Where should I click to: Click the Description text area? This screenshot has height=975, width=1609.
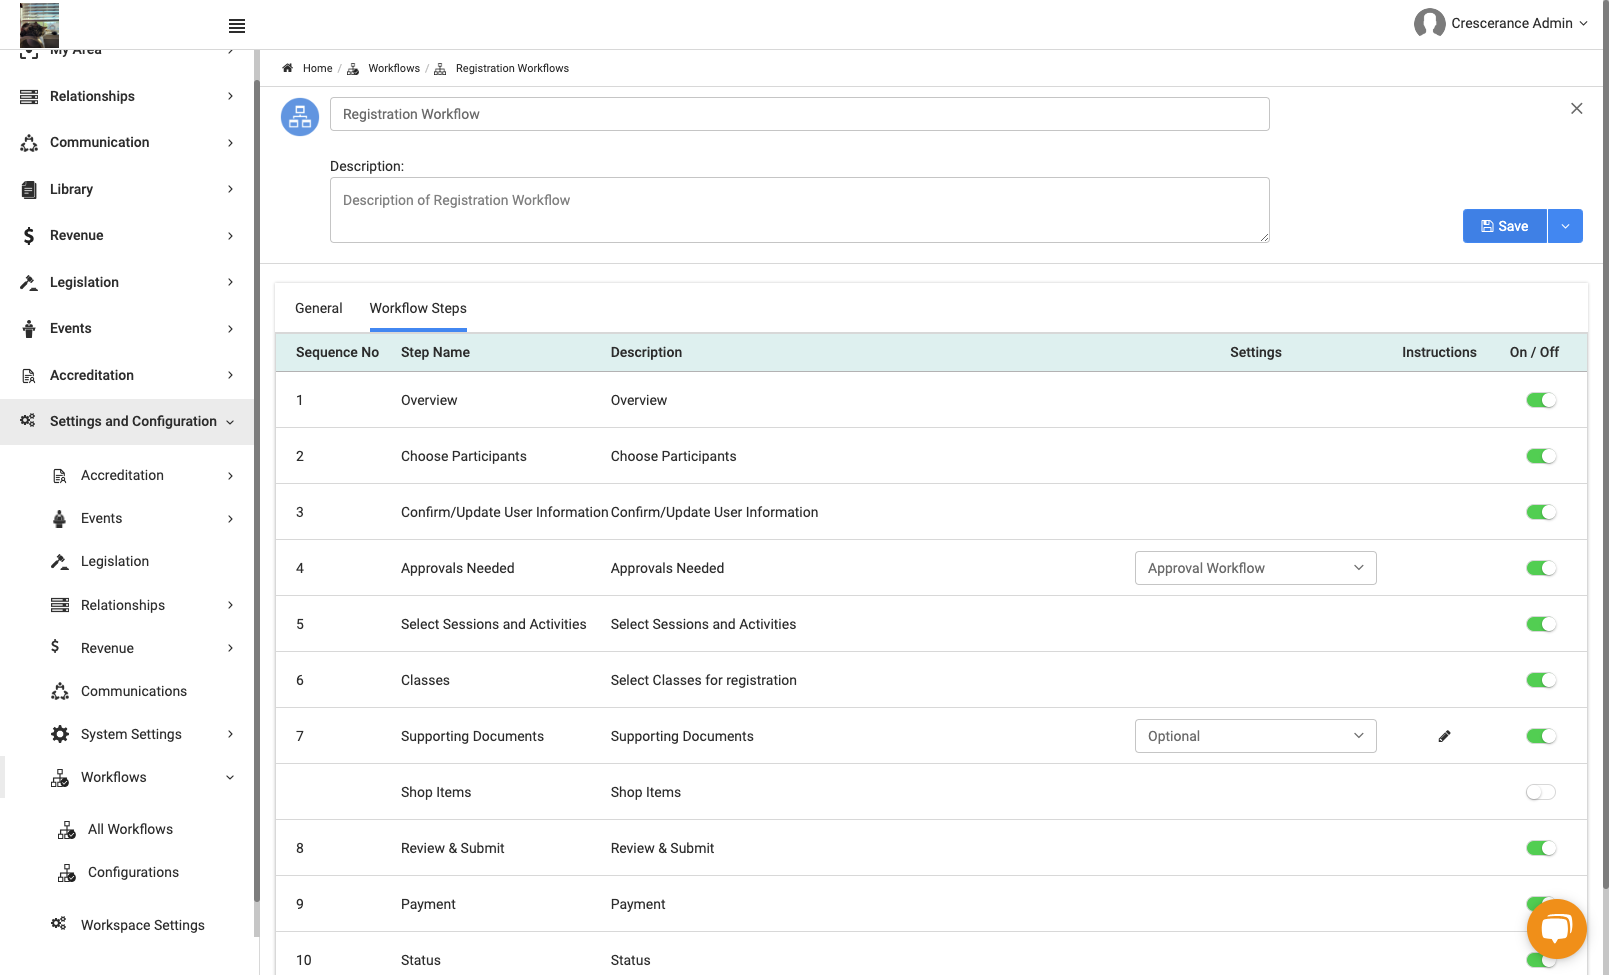(x=800, y=210)
